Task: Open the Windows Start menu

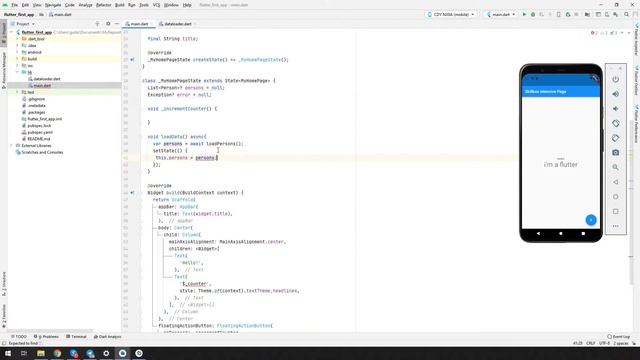Action: click(8, 353)
